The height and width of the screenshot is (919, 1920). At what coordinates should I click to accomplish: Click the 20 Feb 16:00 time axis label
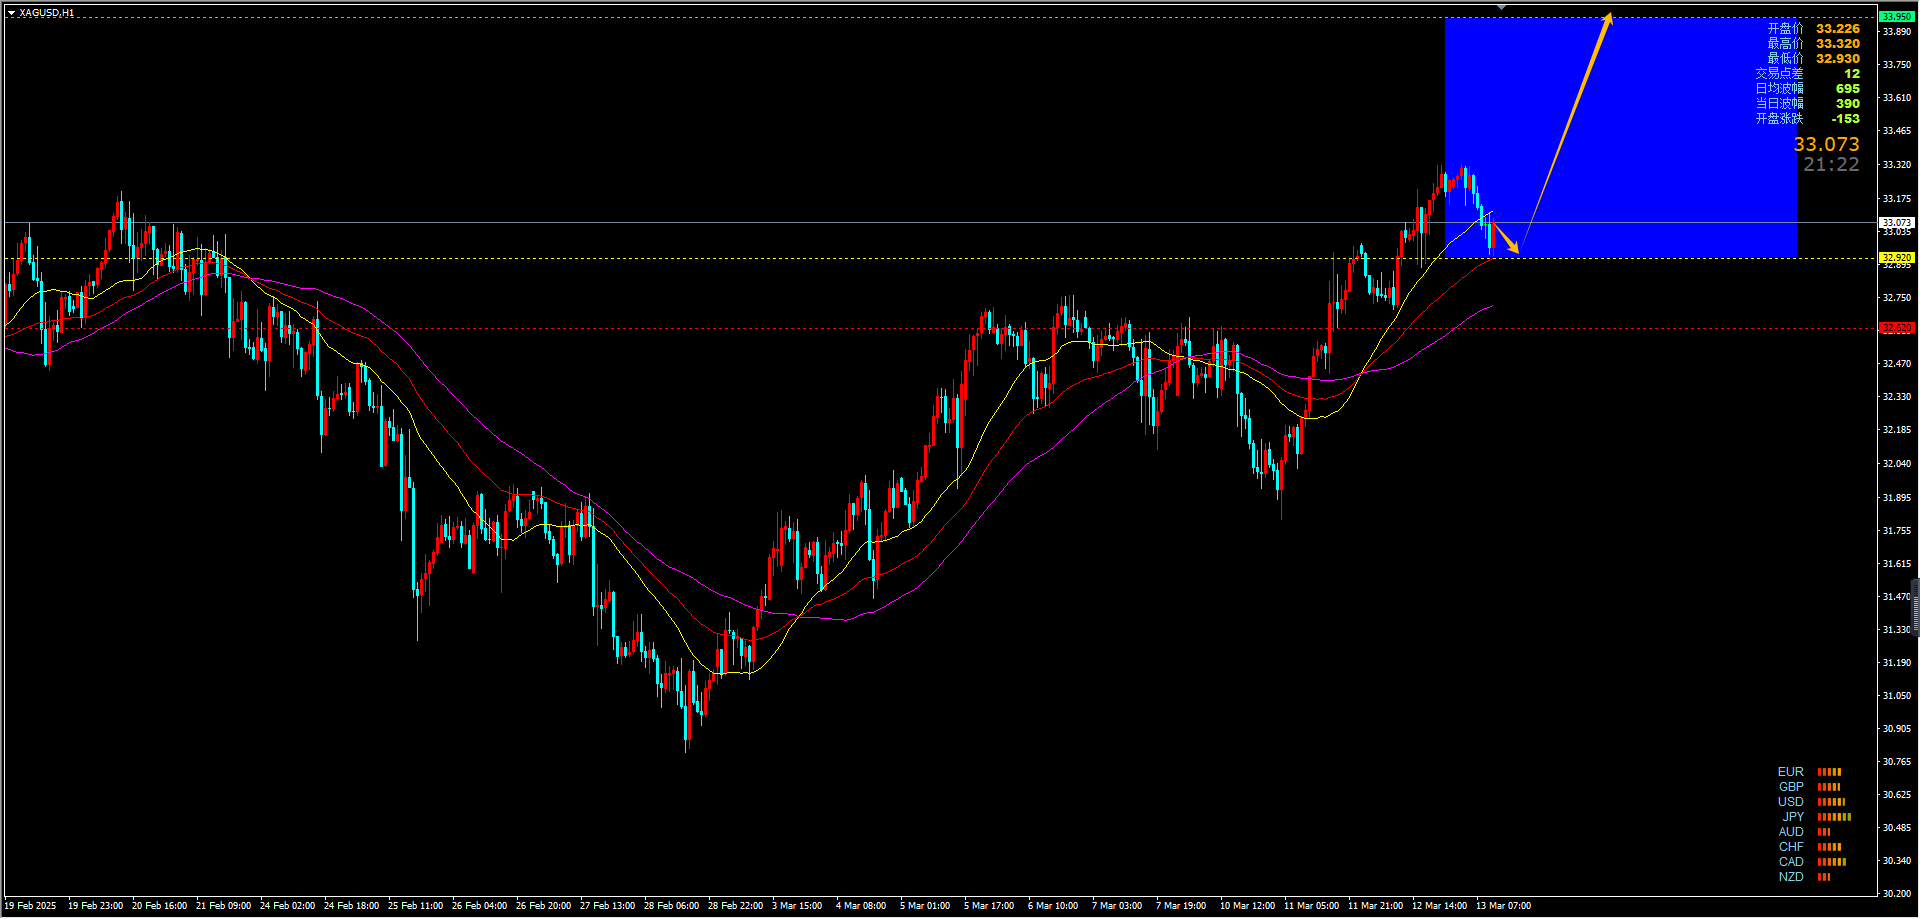(159, 906)
